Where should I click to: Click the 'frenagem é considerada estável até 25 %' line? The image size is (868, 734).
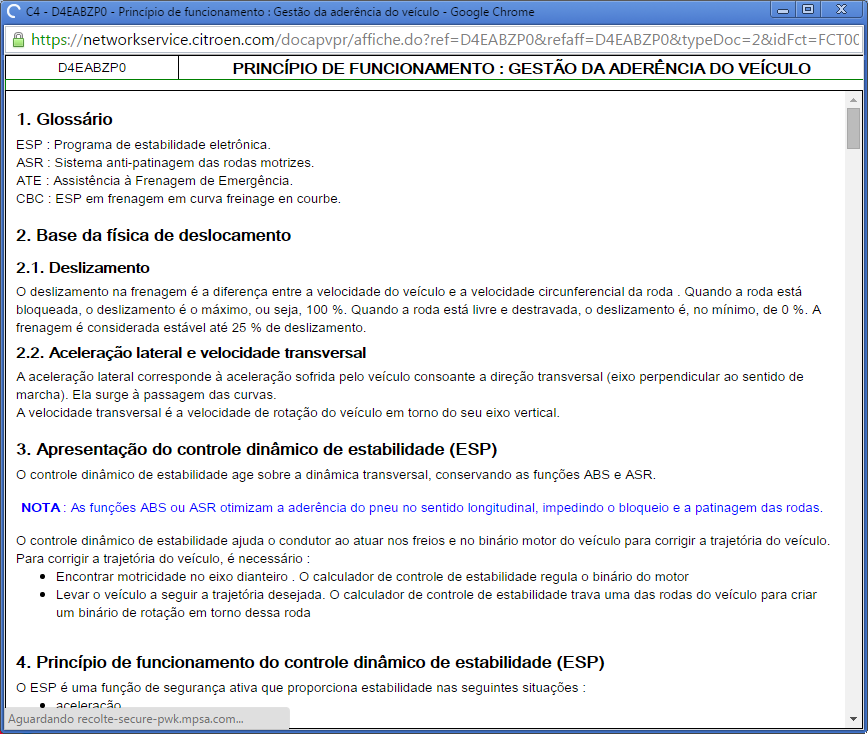(x=191, y=328)
